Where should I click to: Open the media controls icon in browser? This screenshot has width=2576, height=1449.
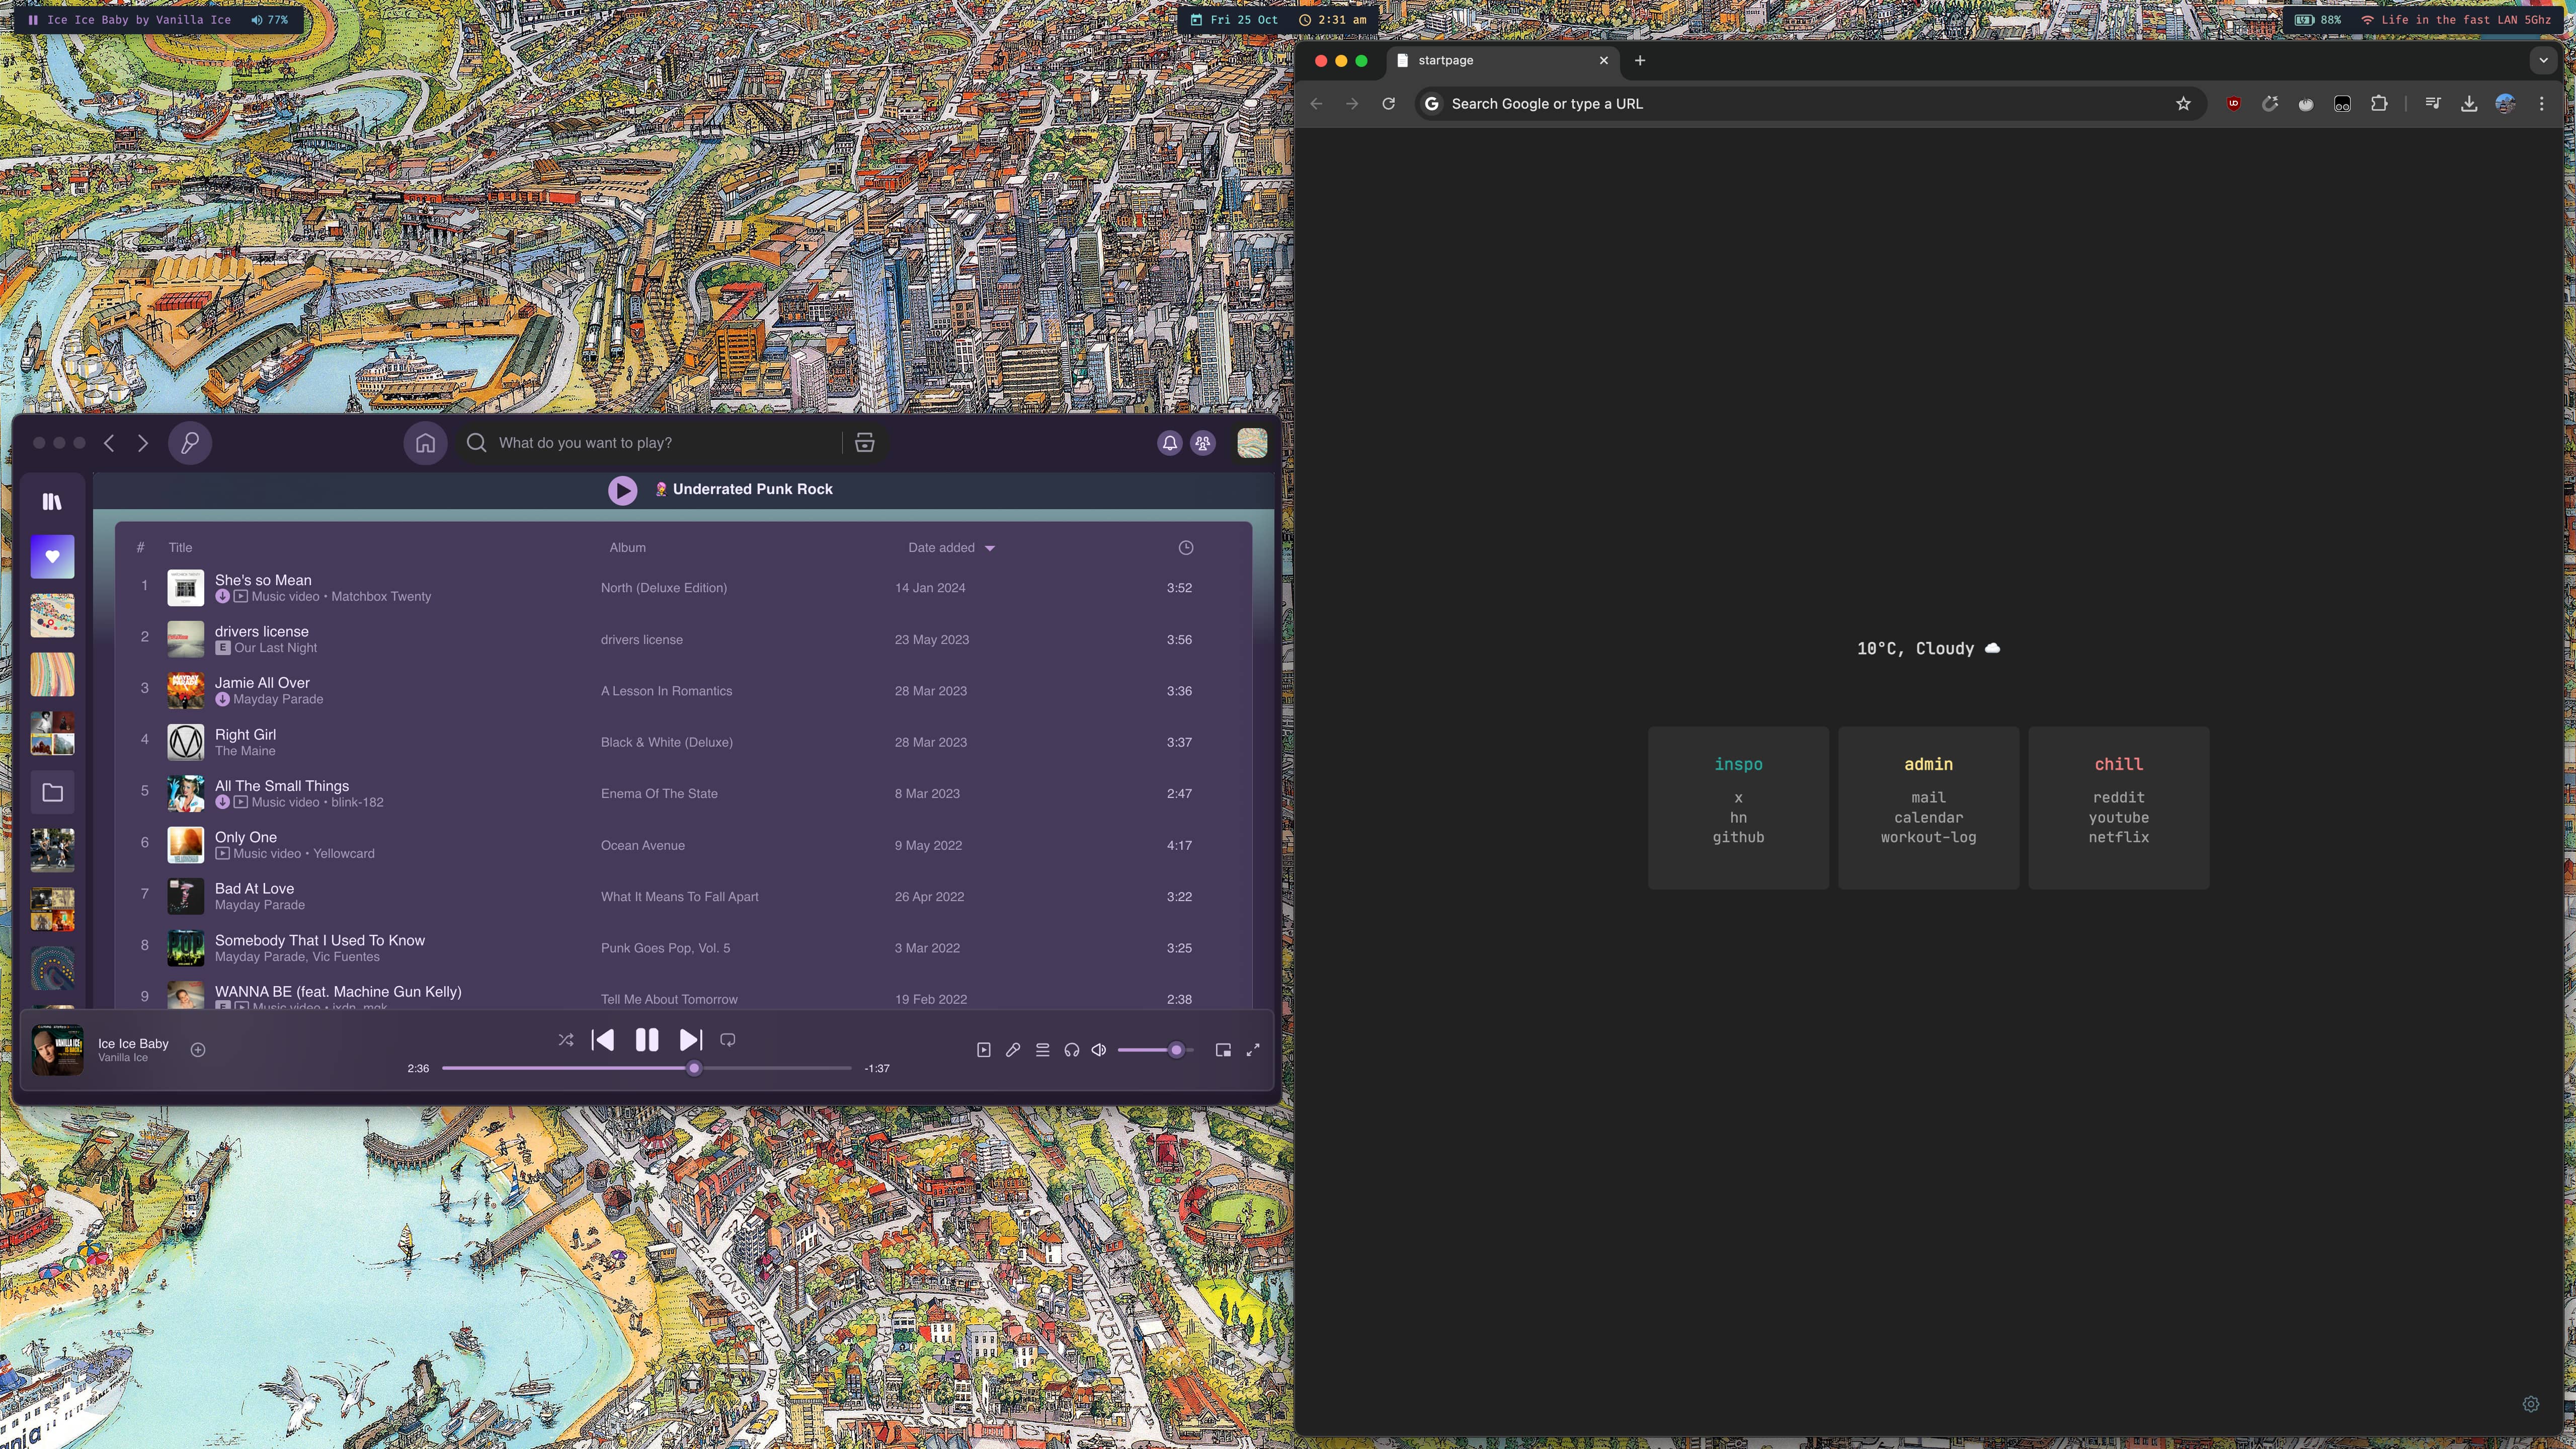click(2433, 104)
